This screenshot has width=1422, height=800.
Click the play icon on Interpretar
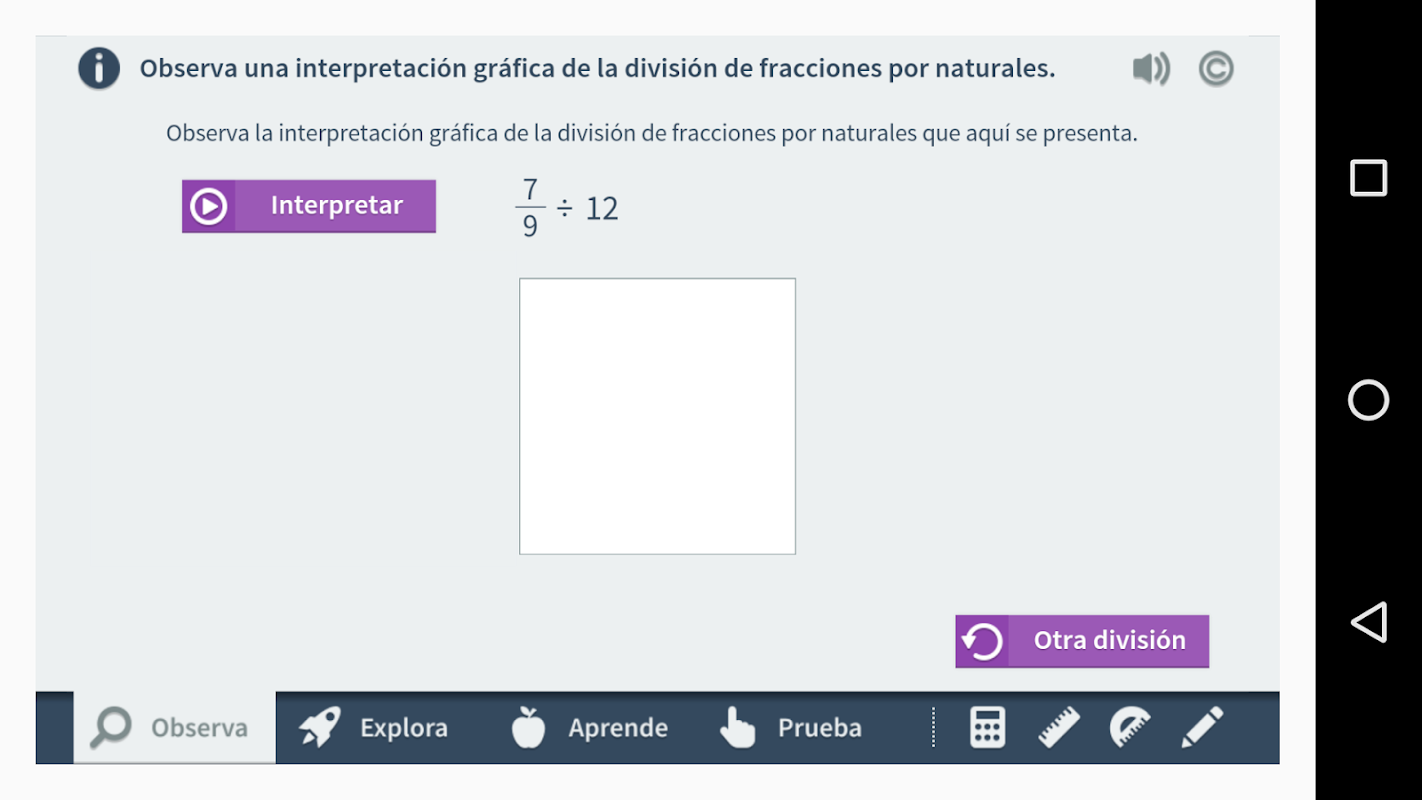click(209, 206)
